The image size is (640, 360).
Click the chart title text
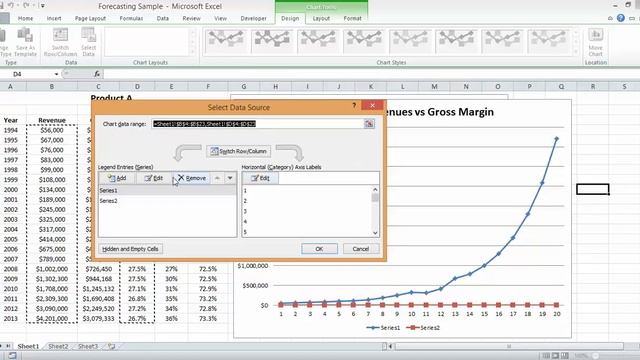coord(439,112)
